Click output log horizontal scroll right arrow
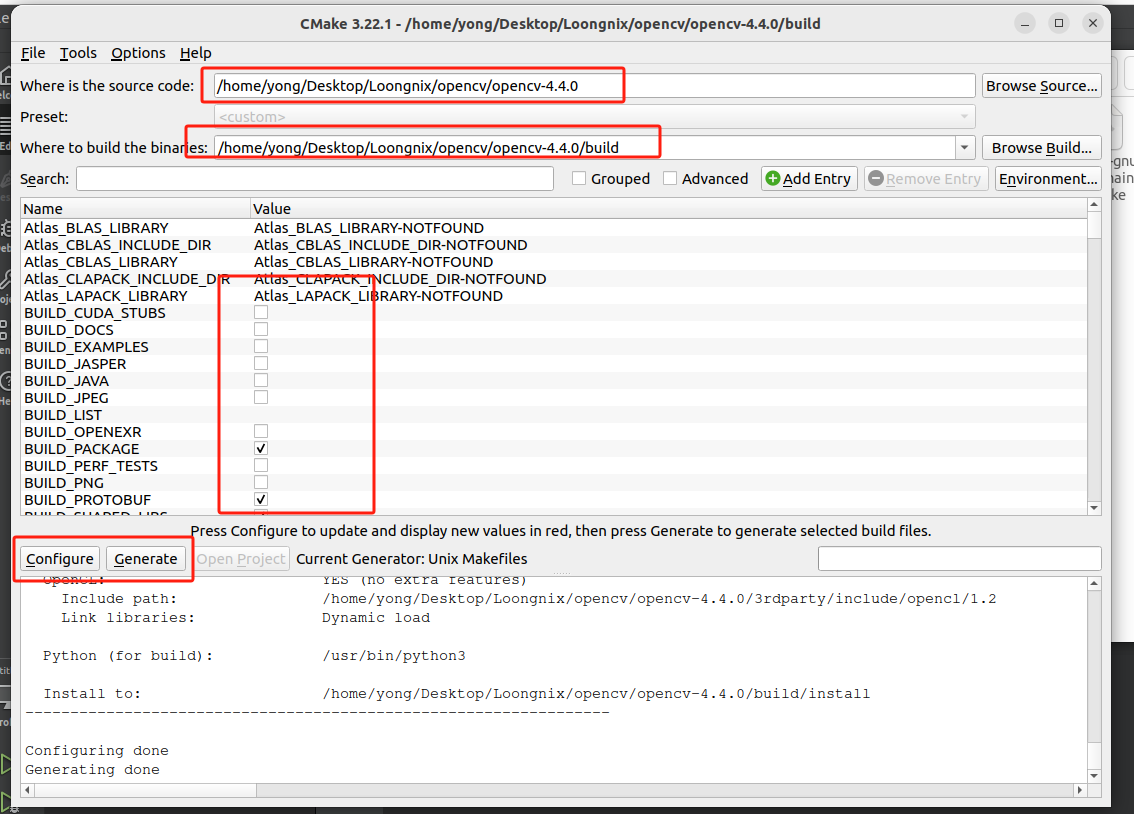This screenshot has height=814, width=1134. 1080,790
